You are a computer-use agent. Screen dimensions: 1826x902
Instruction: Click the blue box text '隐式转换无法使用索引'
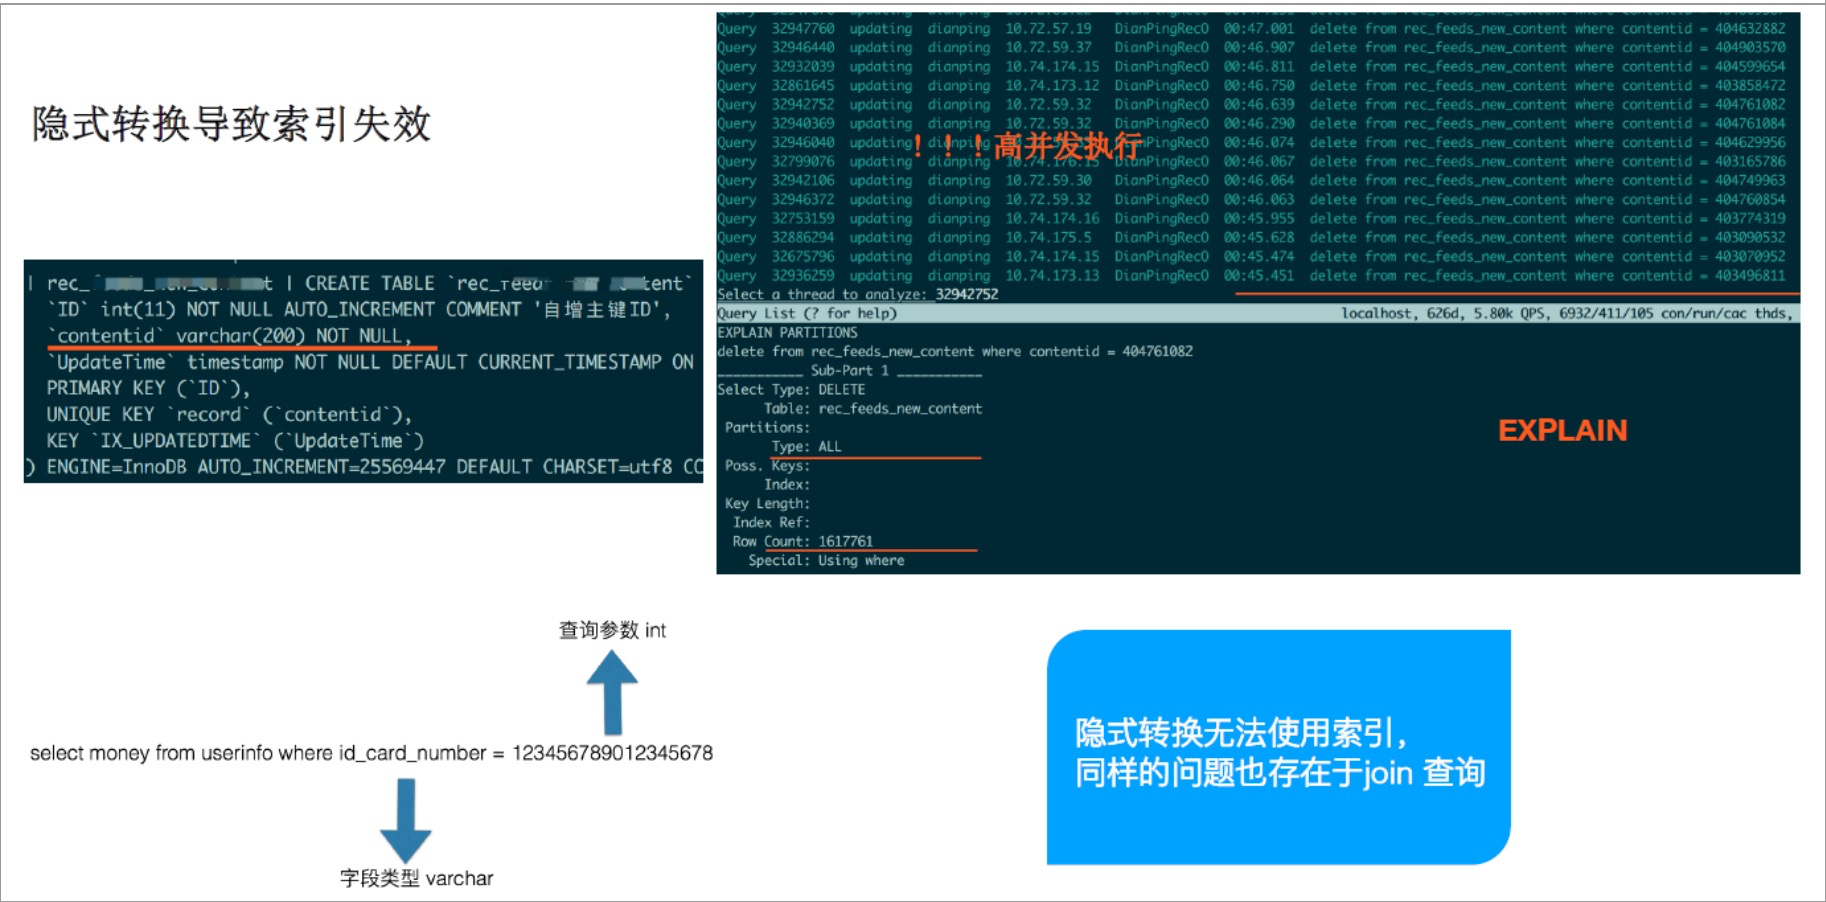(x=1240, y=733)
